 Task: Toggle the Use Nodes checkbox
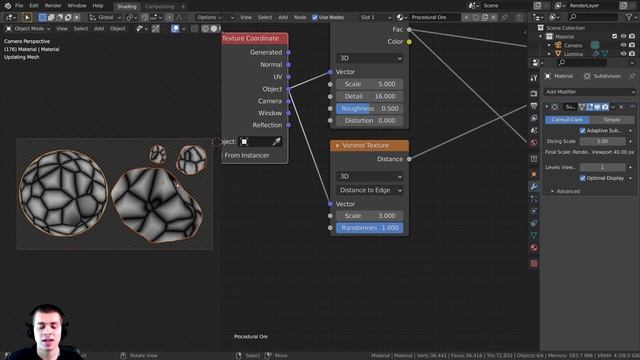(x=315, y=18)
